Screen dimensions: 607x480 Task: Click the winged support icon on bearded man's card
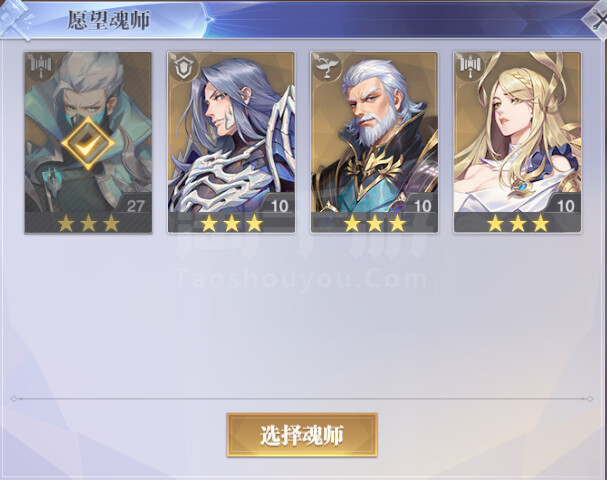point(327,67)
